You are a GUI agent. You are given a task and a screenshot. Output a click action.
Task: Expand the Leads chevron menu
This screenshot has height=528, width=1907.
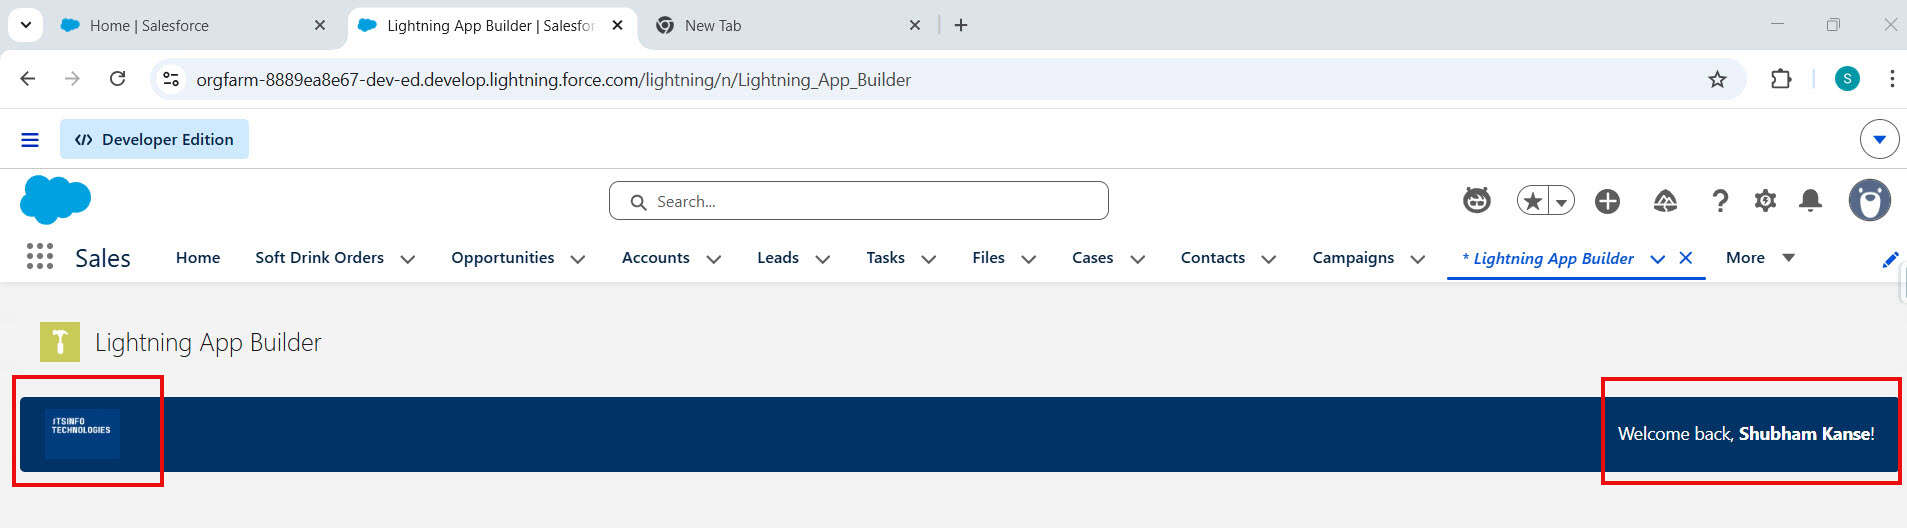tap(823, 259)
